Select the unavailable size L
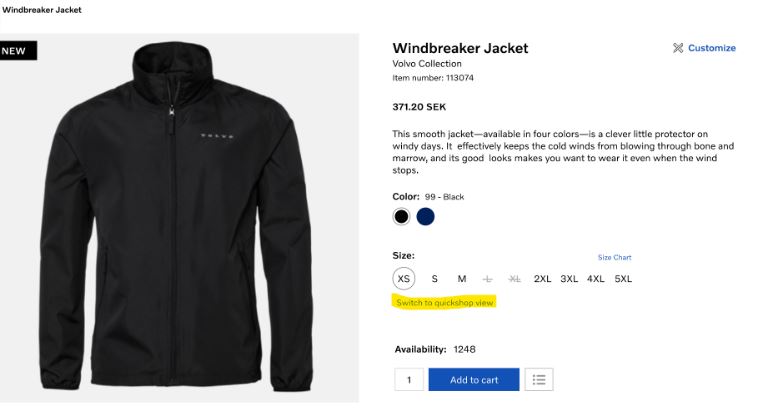 click(x=487, y=279)
